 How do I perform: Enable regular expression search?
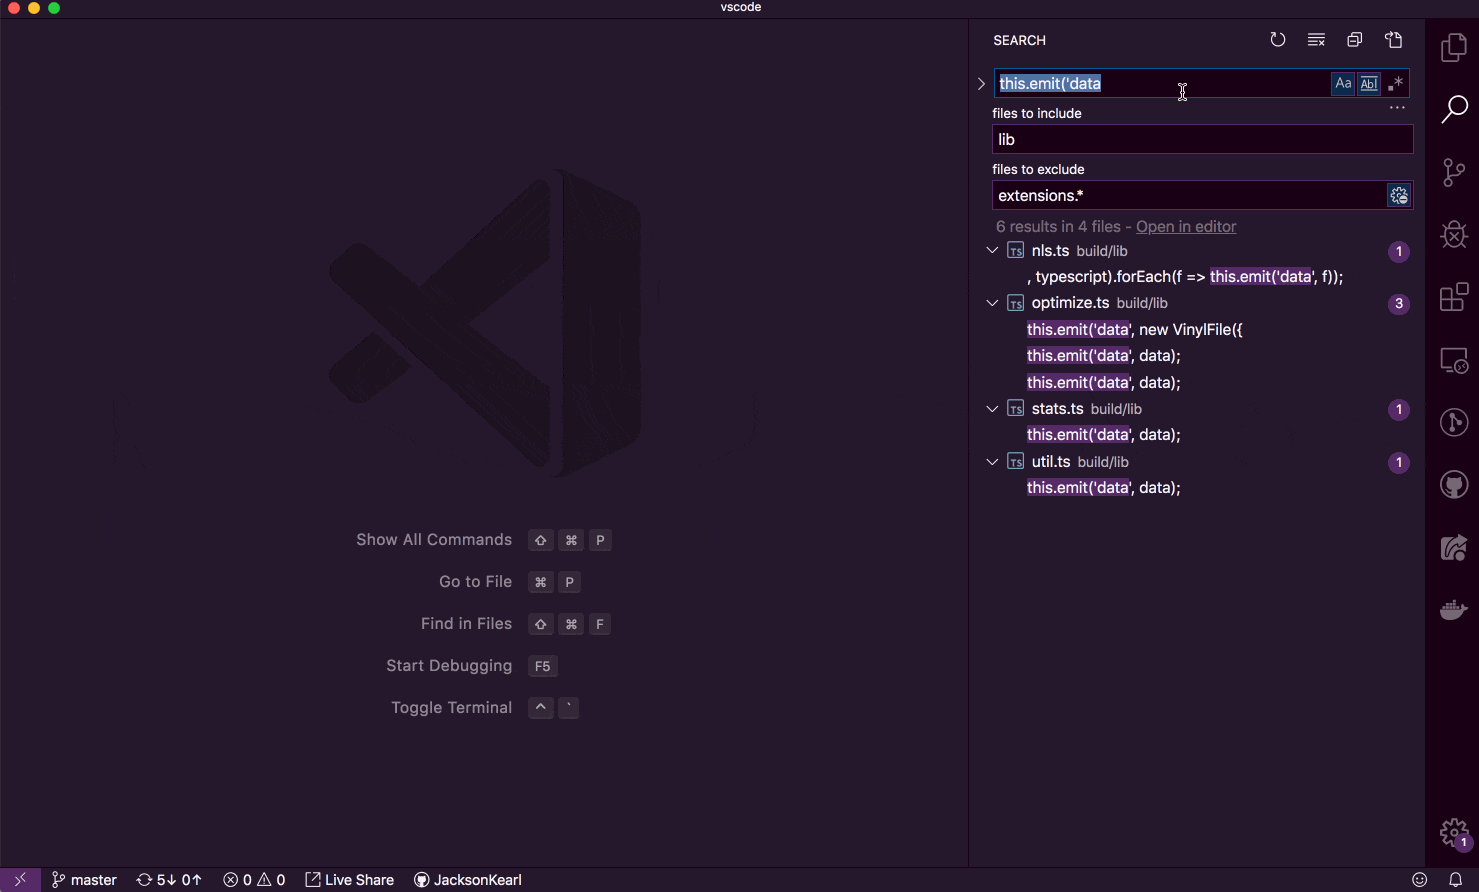[x=1395, y=83]
